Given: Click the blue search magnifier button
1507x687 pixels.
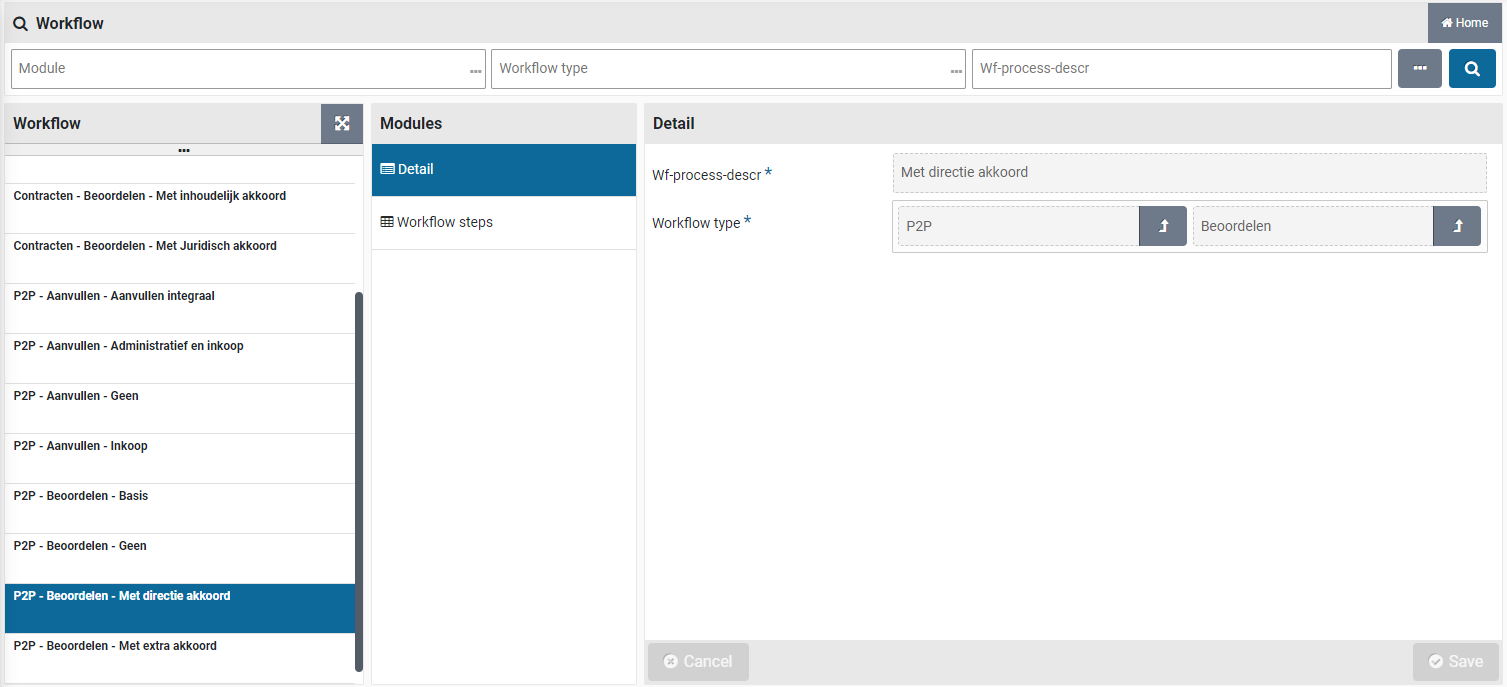Looking at the screenshot, I should (1471, 69).
